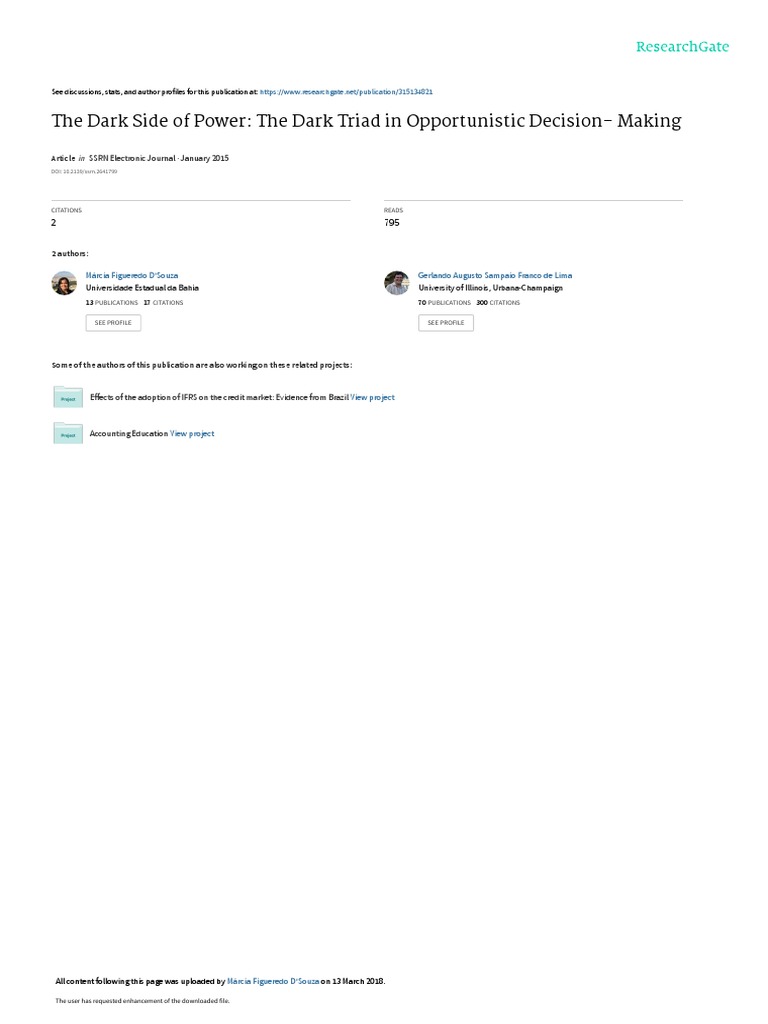Viewport: 768px width, 1024px height.
Task: Click the article title The Dark Side of Power
Action: point(366,121)
